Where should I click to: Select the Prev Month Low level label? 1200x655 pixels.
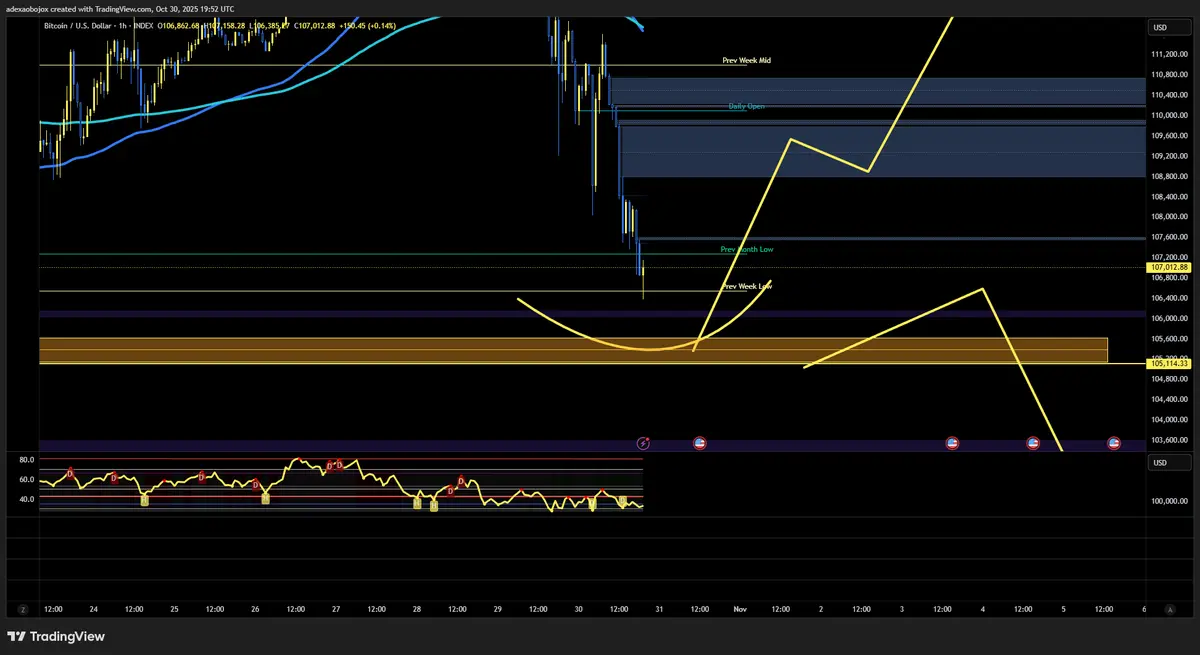click(x=746, y=249)
